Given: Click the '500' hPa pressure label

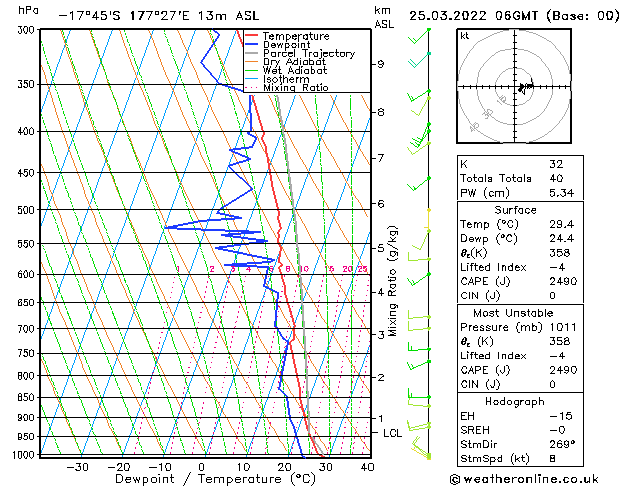Looking at the screenshot, I should pyautogui.click(x=28, y=210).
